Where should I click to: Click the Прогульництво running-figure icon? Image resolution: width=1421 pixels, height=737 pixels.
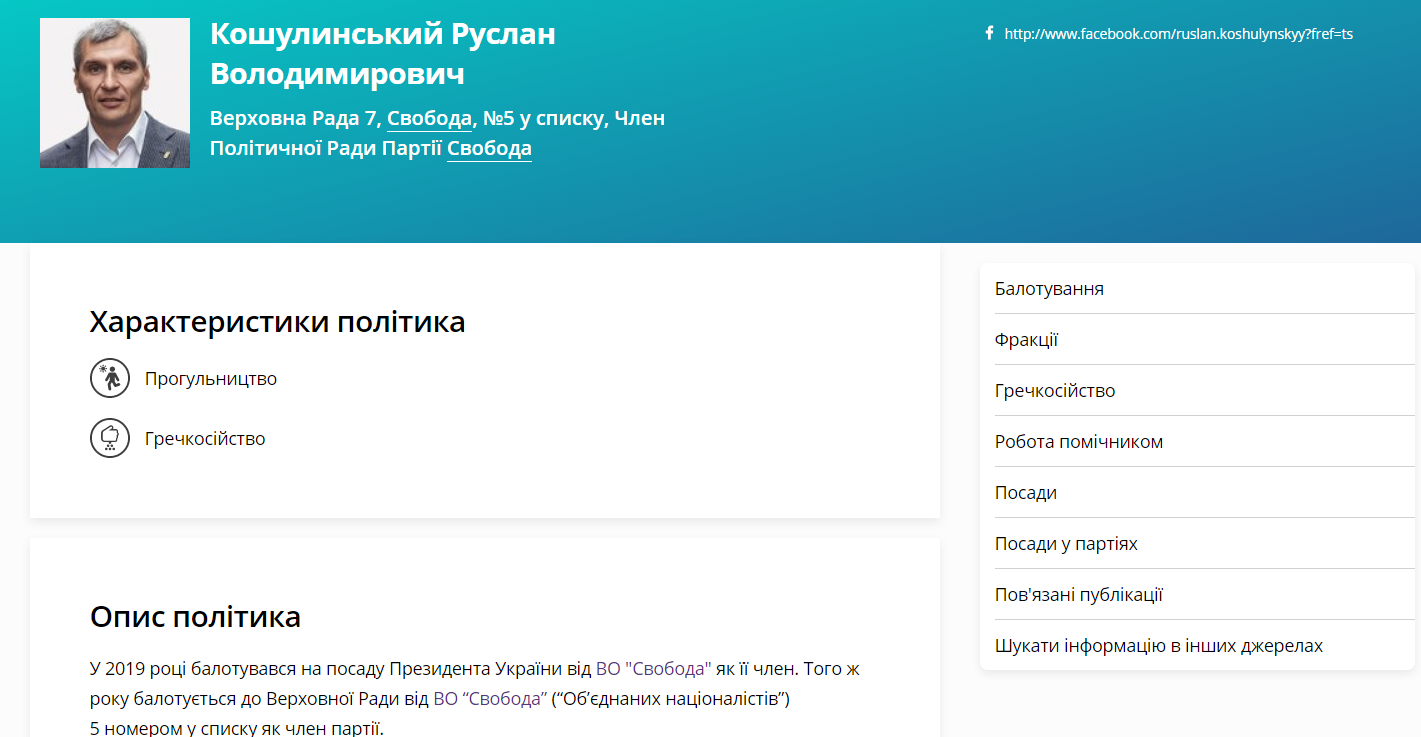click(110, 379)
